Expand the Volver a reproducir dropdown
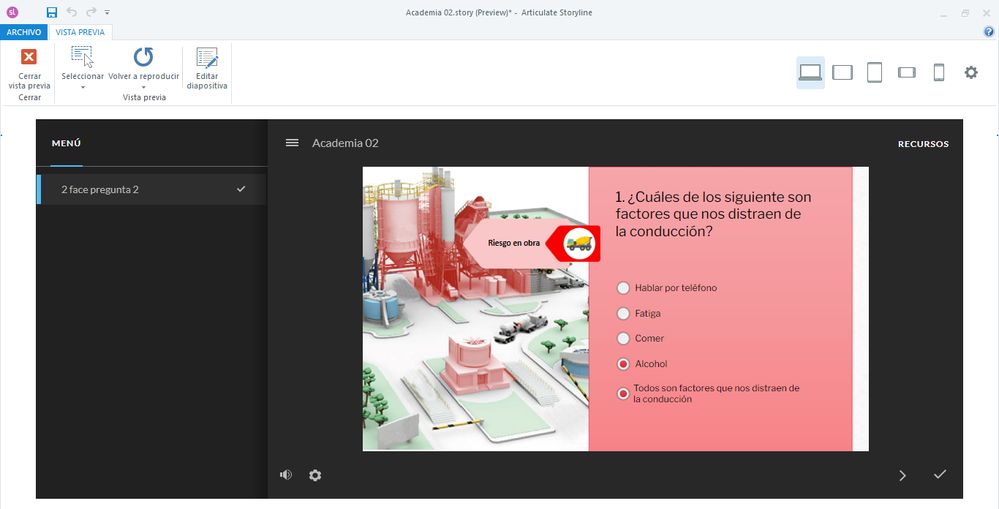Image resolution: width=999 pixels, height=509 pixels. (x=143, y=87)
